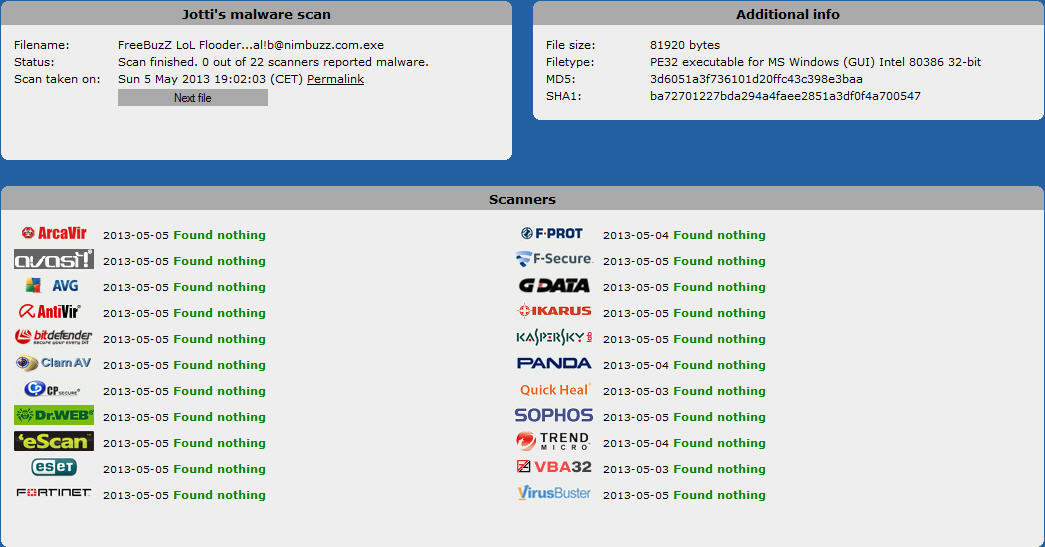Screen dimensions: 1045x547
Task: Click the Additional info panel header
Action: 787,14
